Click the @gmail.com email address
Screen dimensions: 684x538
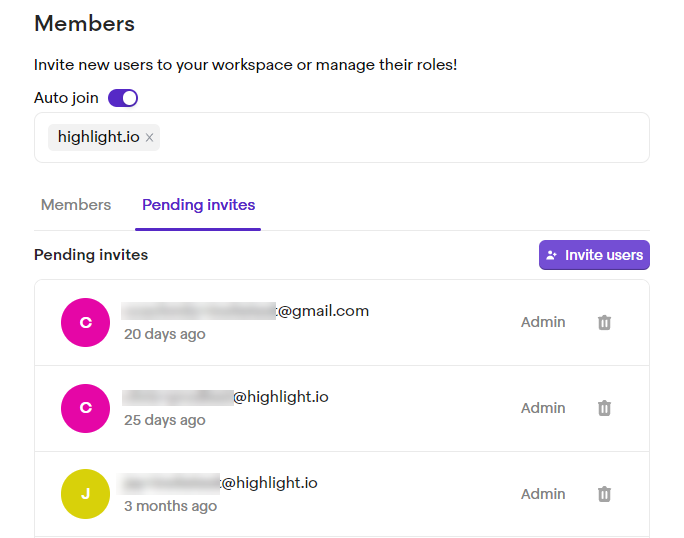(x=245, y=311)
